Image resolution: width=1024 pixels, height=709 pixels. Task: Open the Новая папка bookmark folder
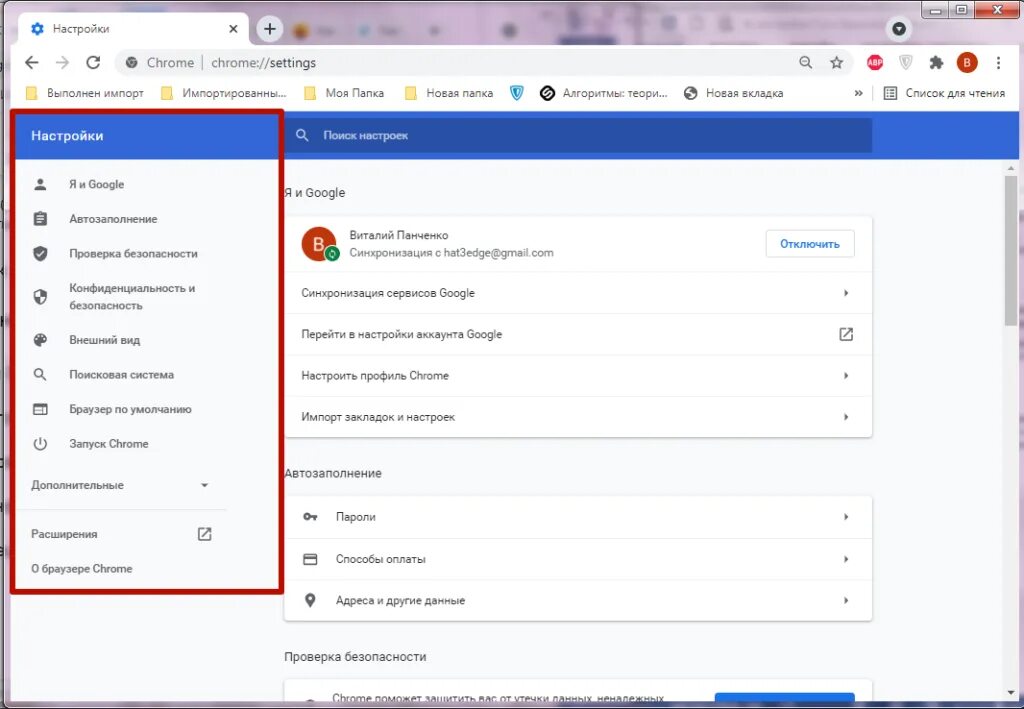click(449, 93)
